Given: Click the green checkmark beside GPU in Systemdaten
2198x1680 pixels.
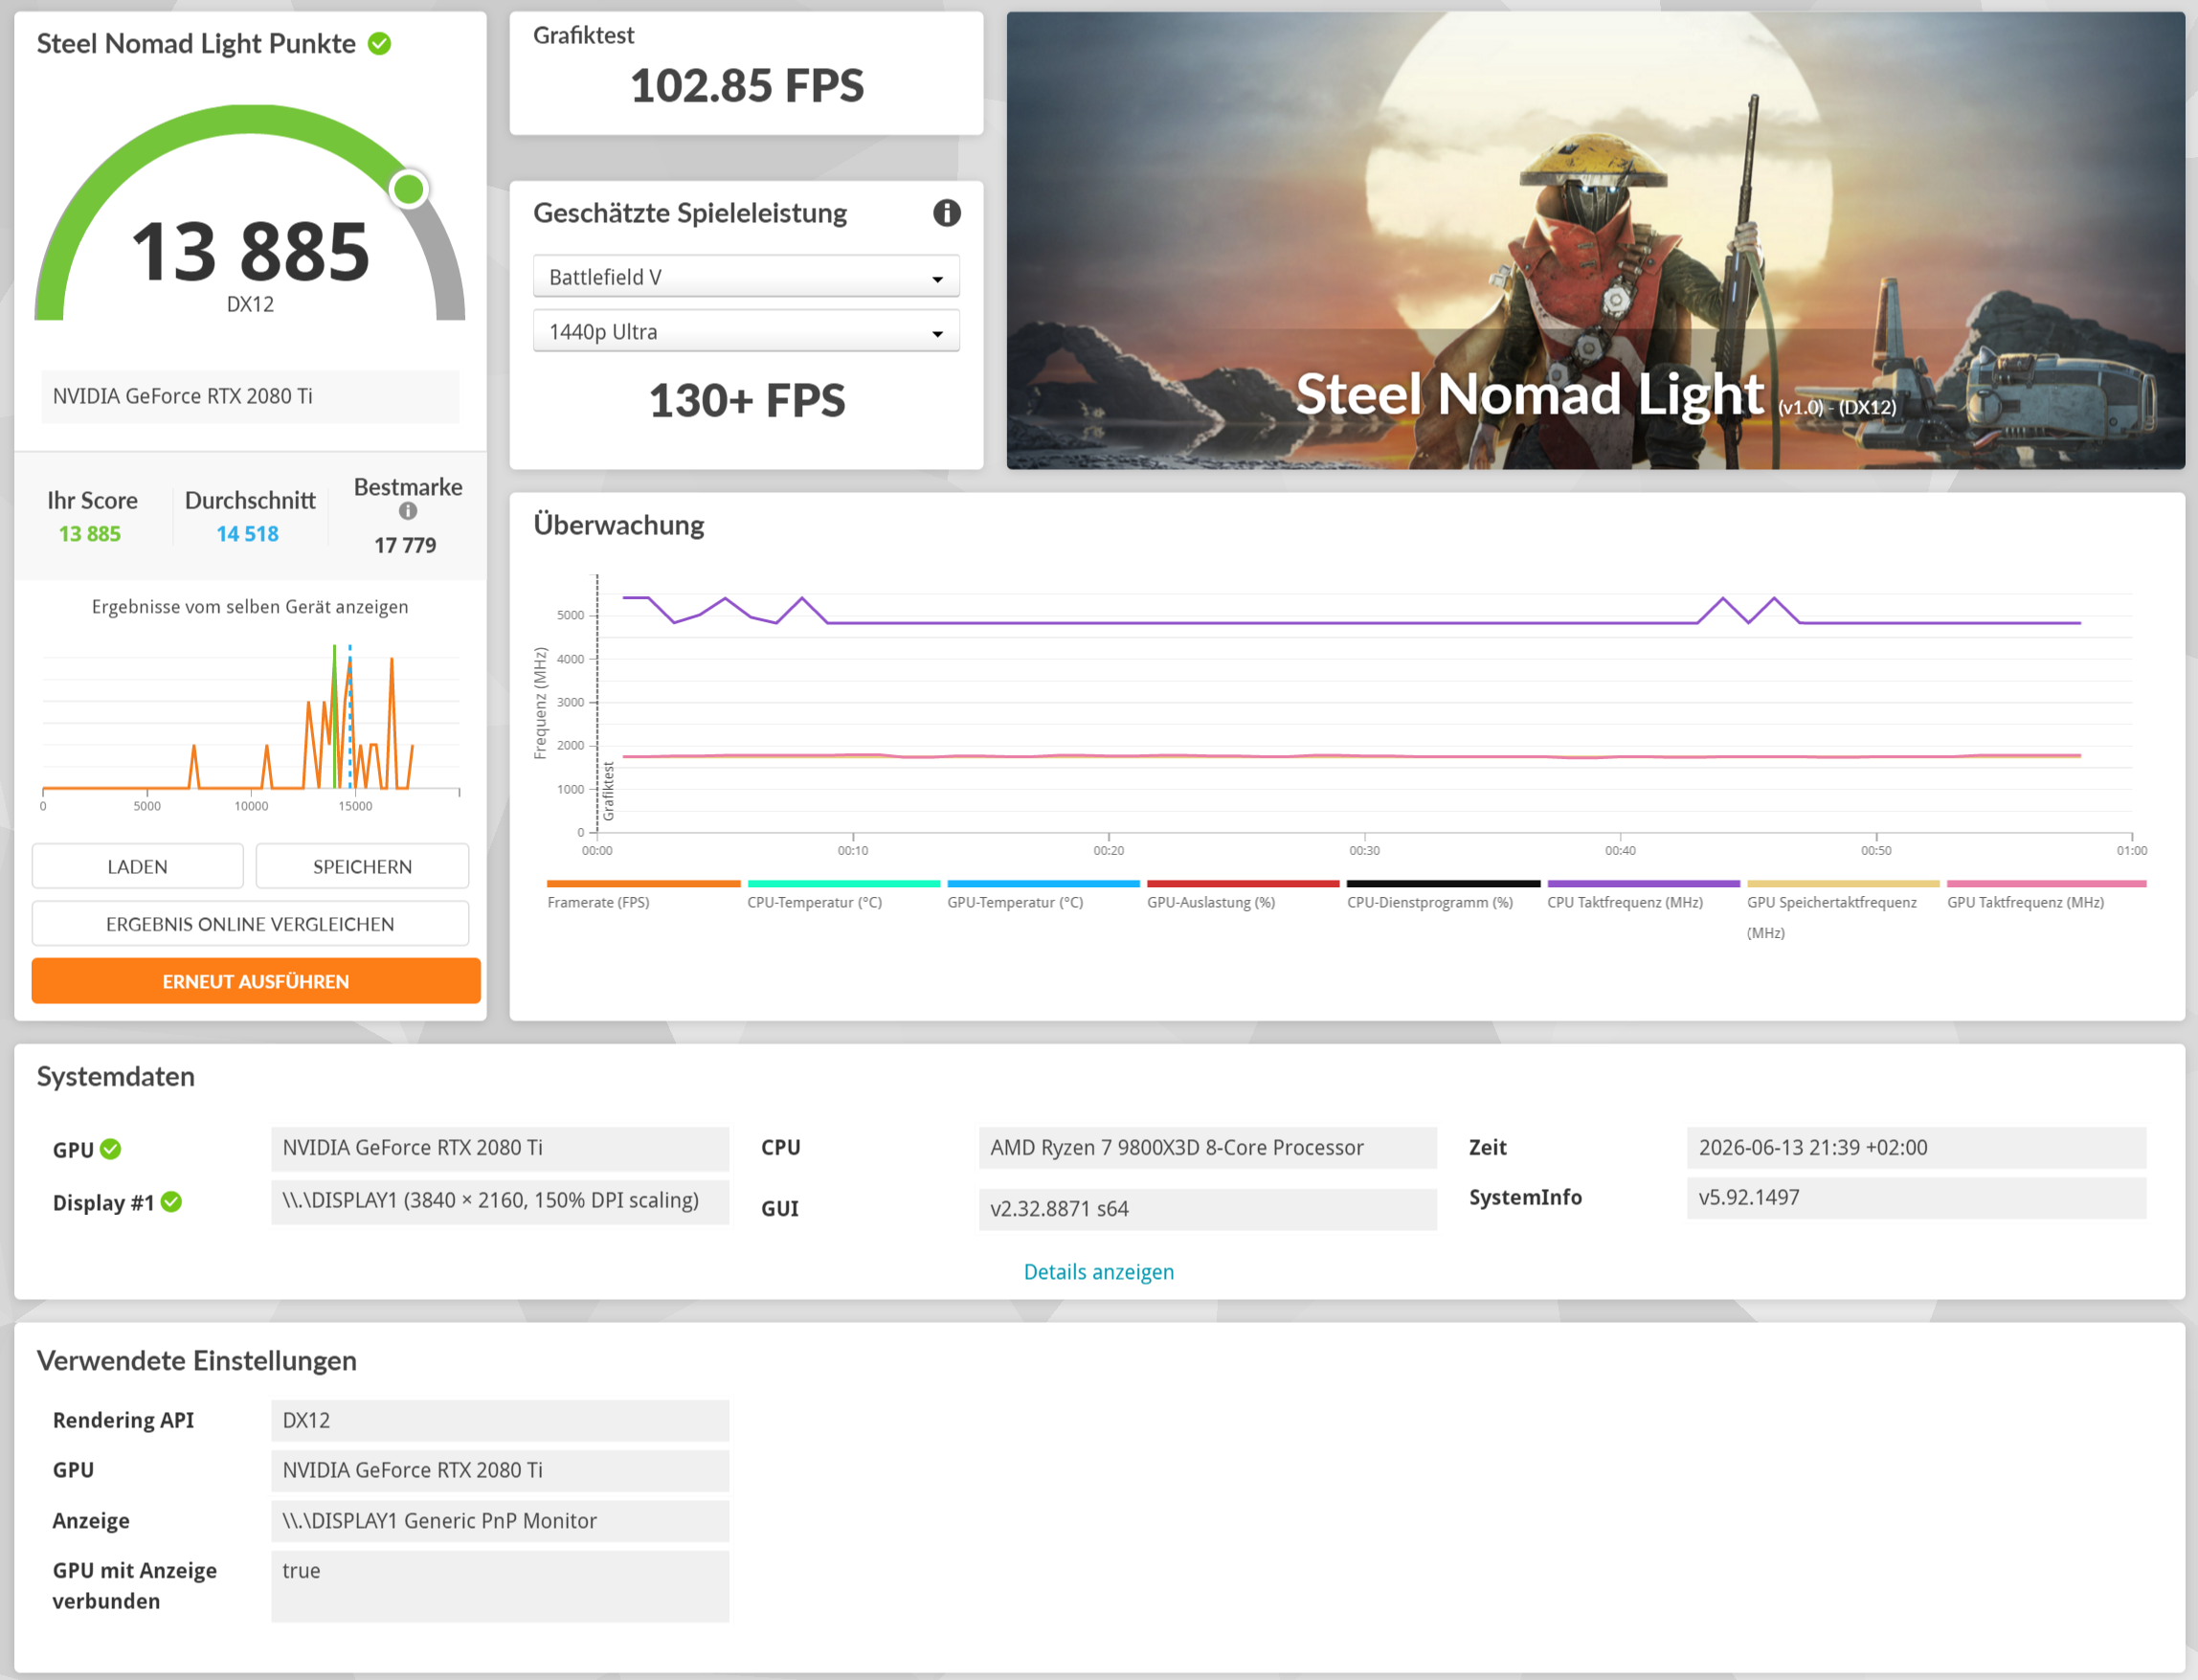Looking at the screenshot, I should click(111, 1149).
